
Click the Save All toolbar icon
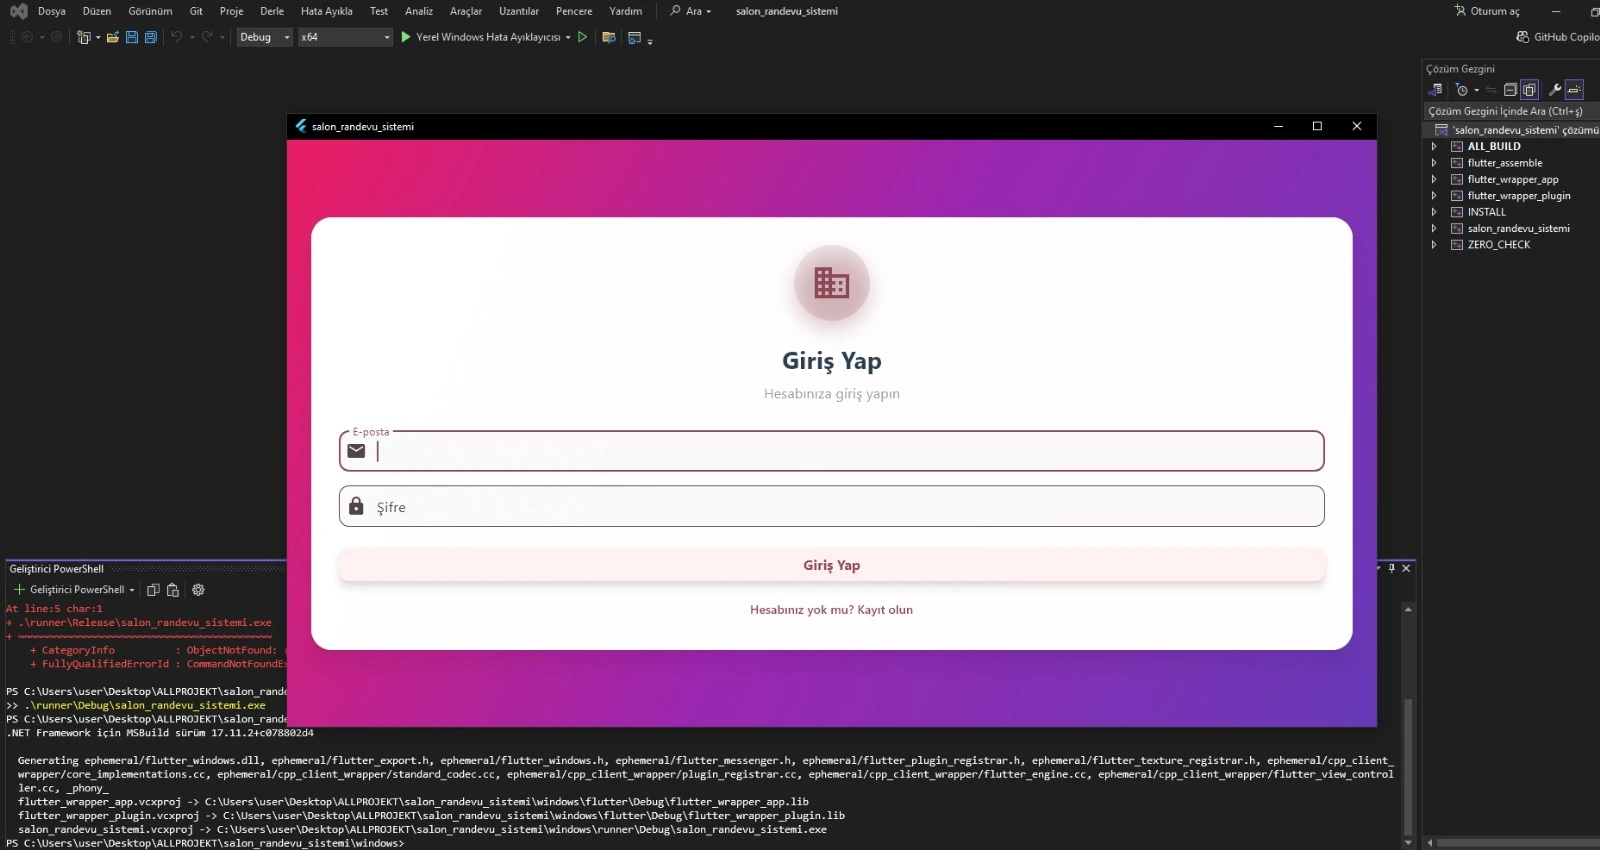point(151,37)
